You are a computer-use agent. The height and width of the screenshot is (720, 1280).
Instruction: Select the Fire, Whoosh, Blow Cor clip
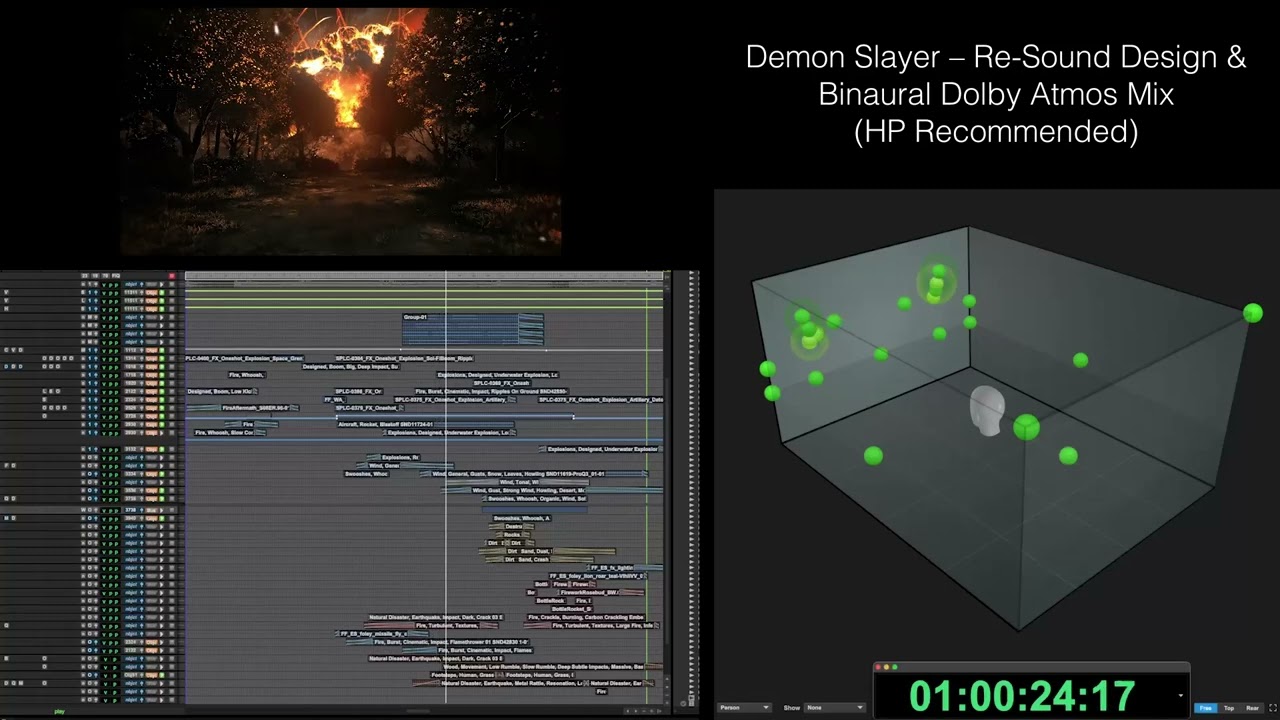click(x=230, y=433)
